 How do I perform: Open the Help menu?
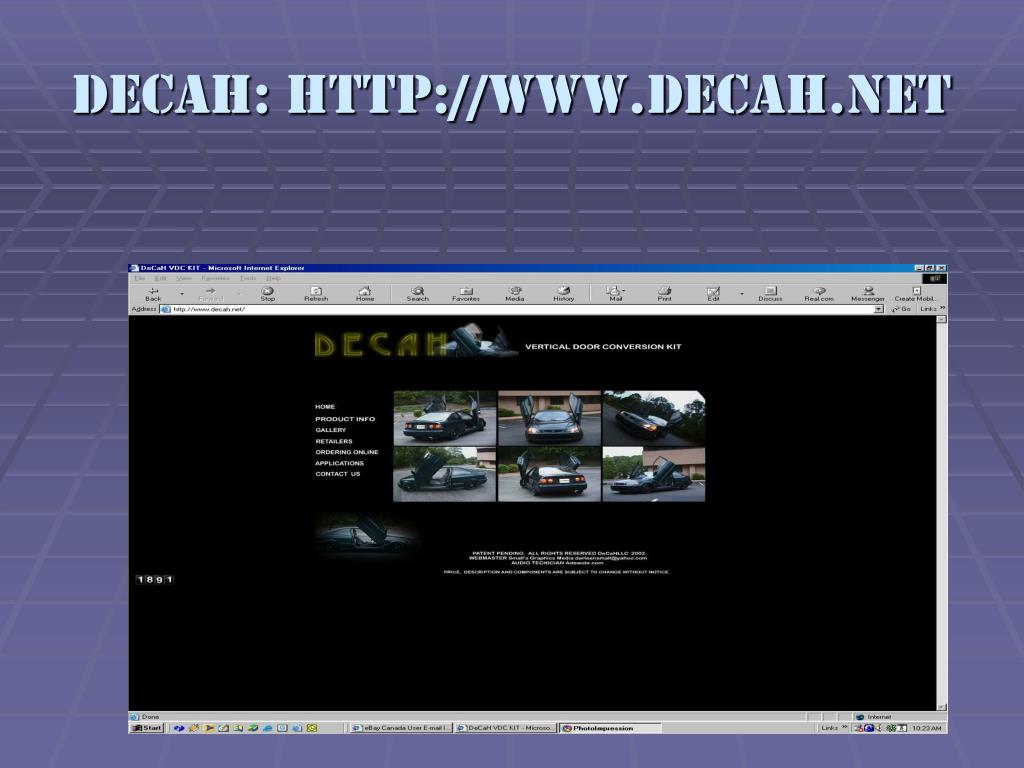tap(273, 278)
